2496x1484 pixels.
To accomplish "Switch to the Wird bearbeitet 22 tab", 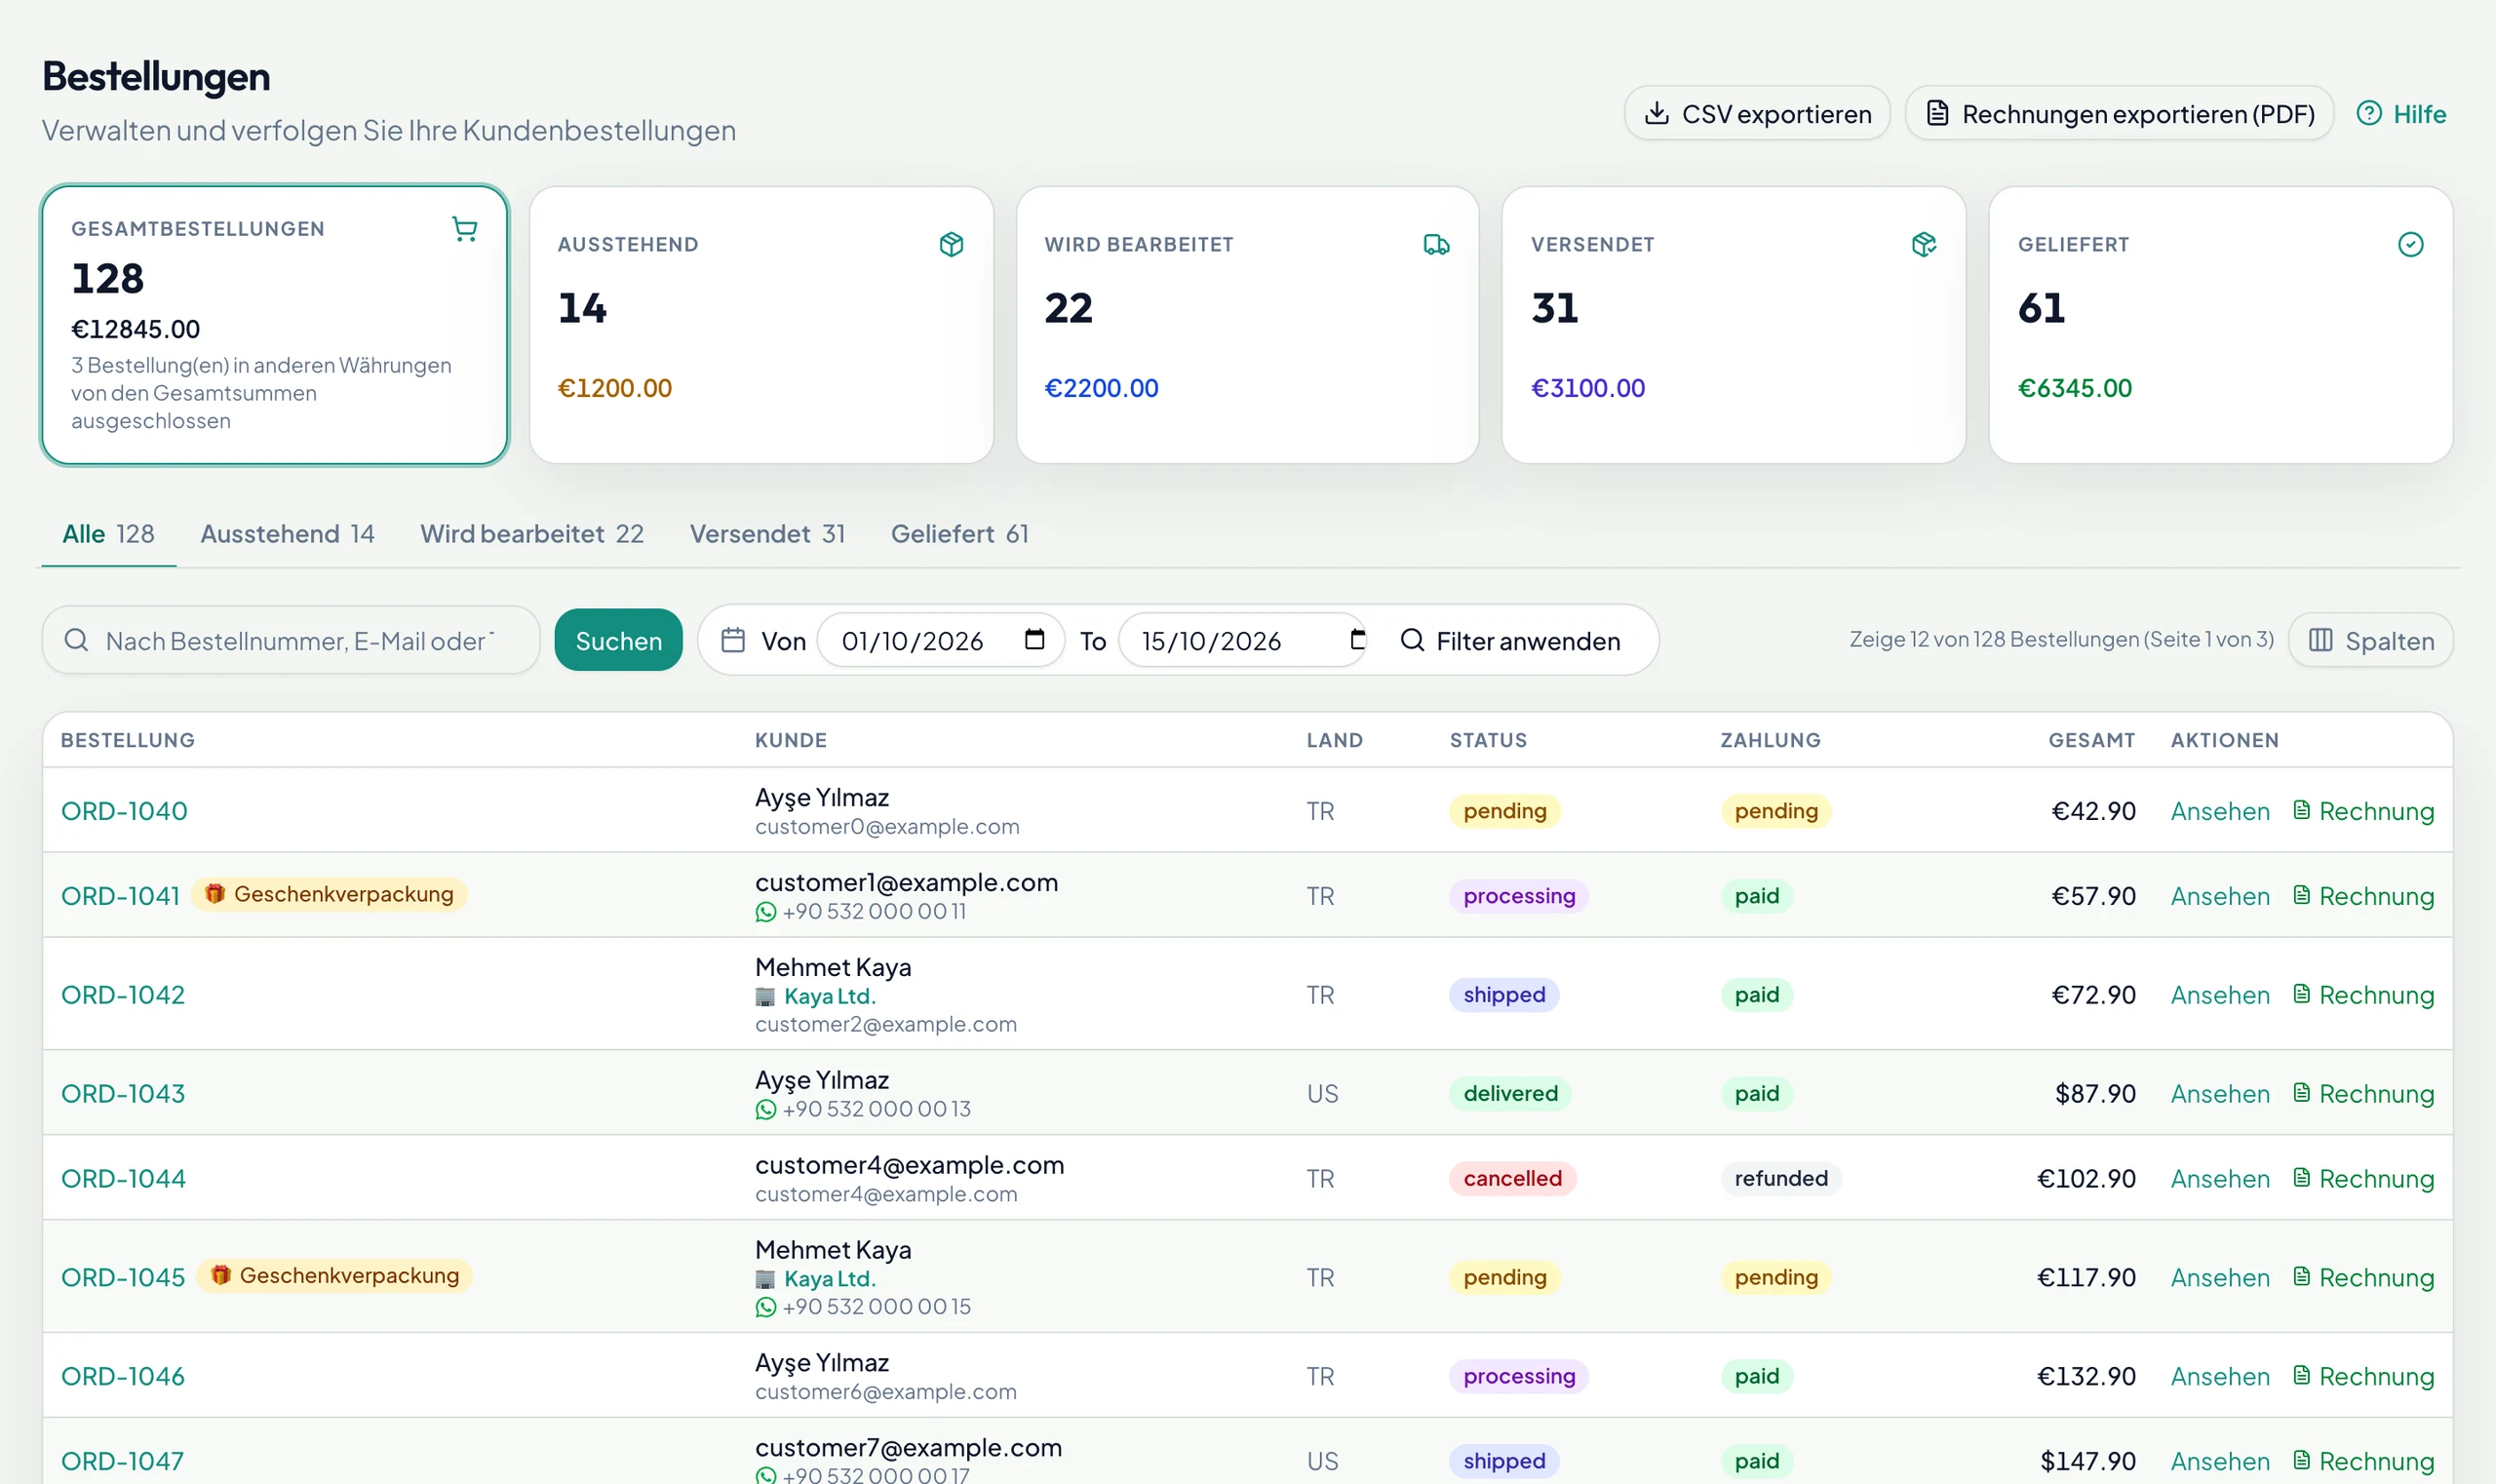I will tap(531, 534).
